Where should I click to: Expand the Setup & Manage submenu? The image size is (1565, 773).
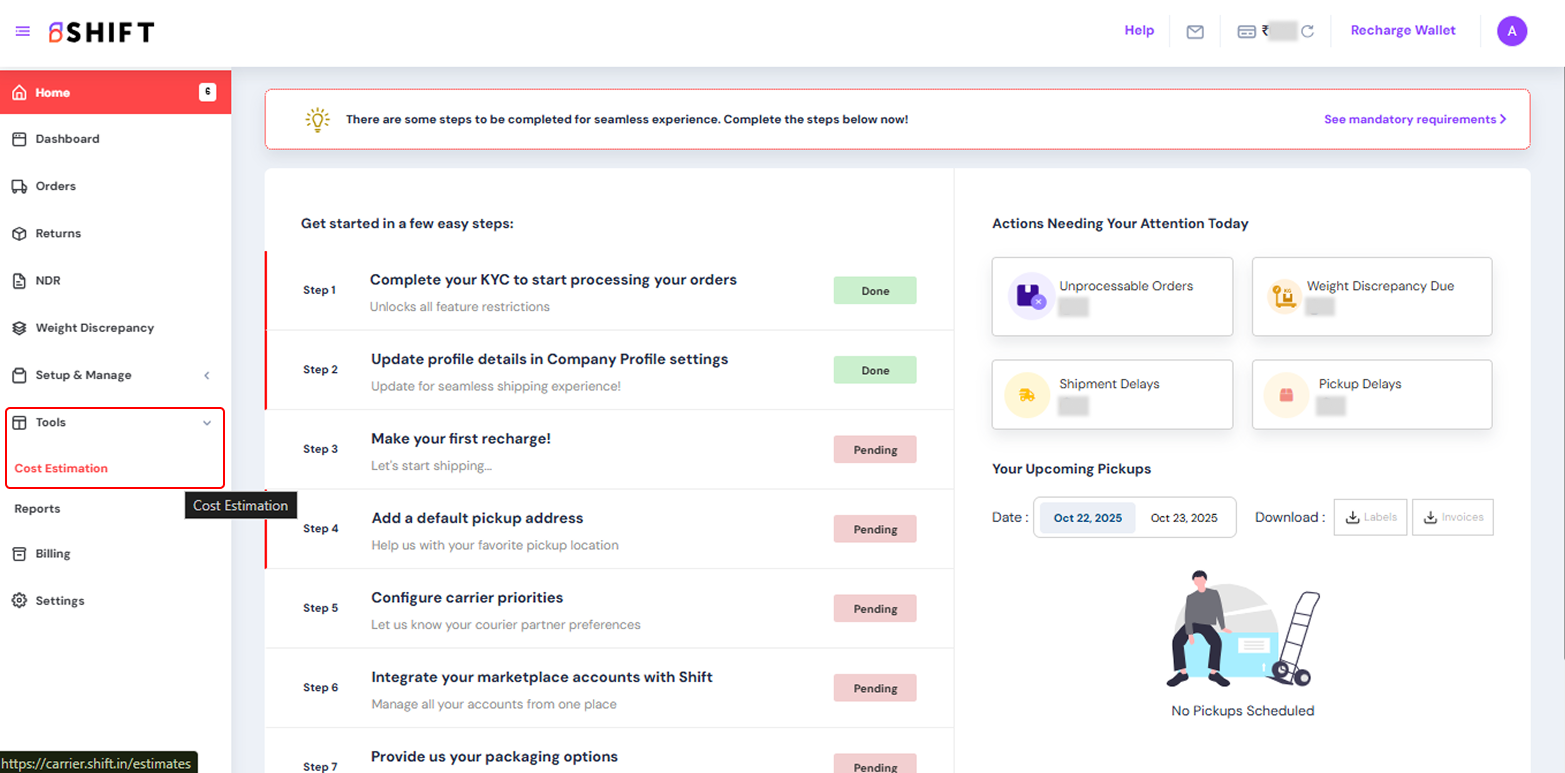point(207,376)
